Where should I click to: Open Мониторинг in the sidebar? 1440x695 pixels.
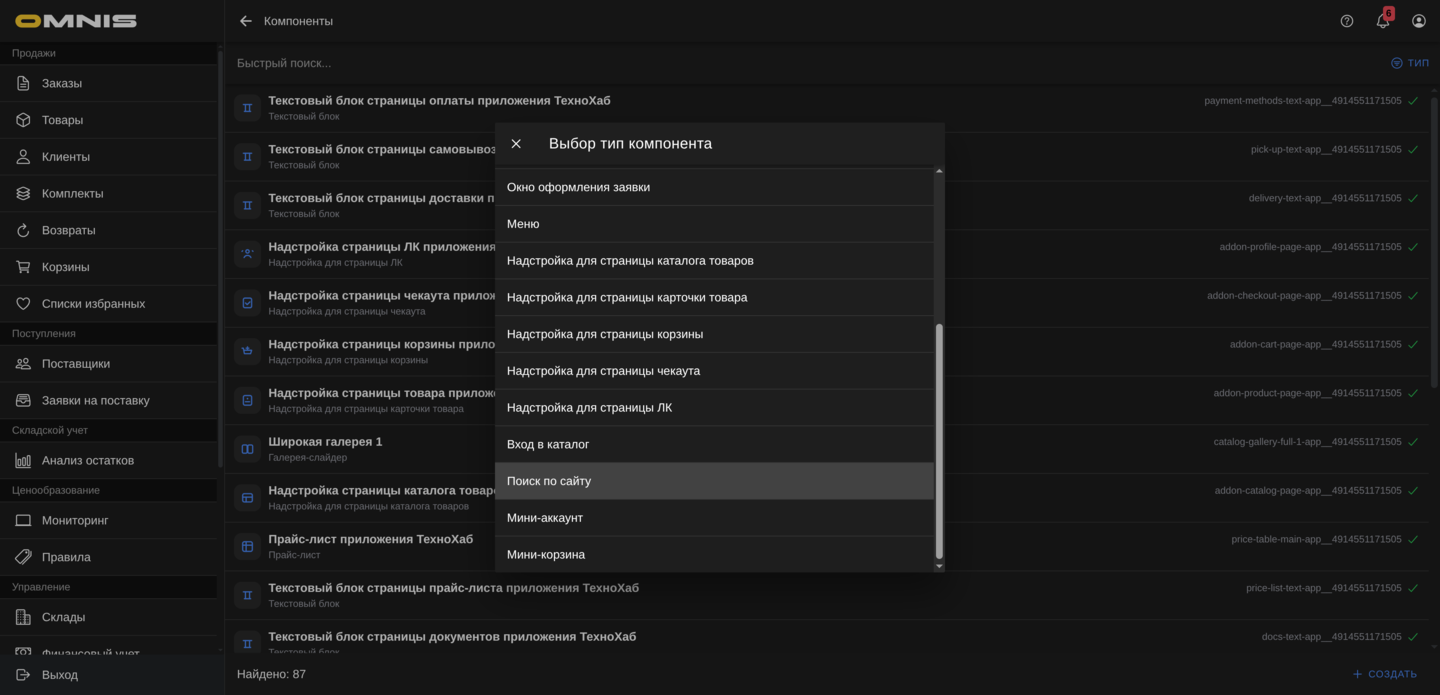(x=75, y=520)
